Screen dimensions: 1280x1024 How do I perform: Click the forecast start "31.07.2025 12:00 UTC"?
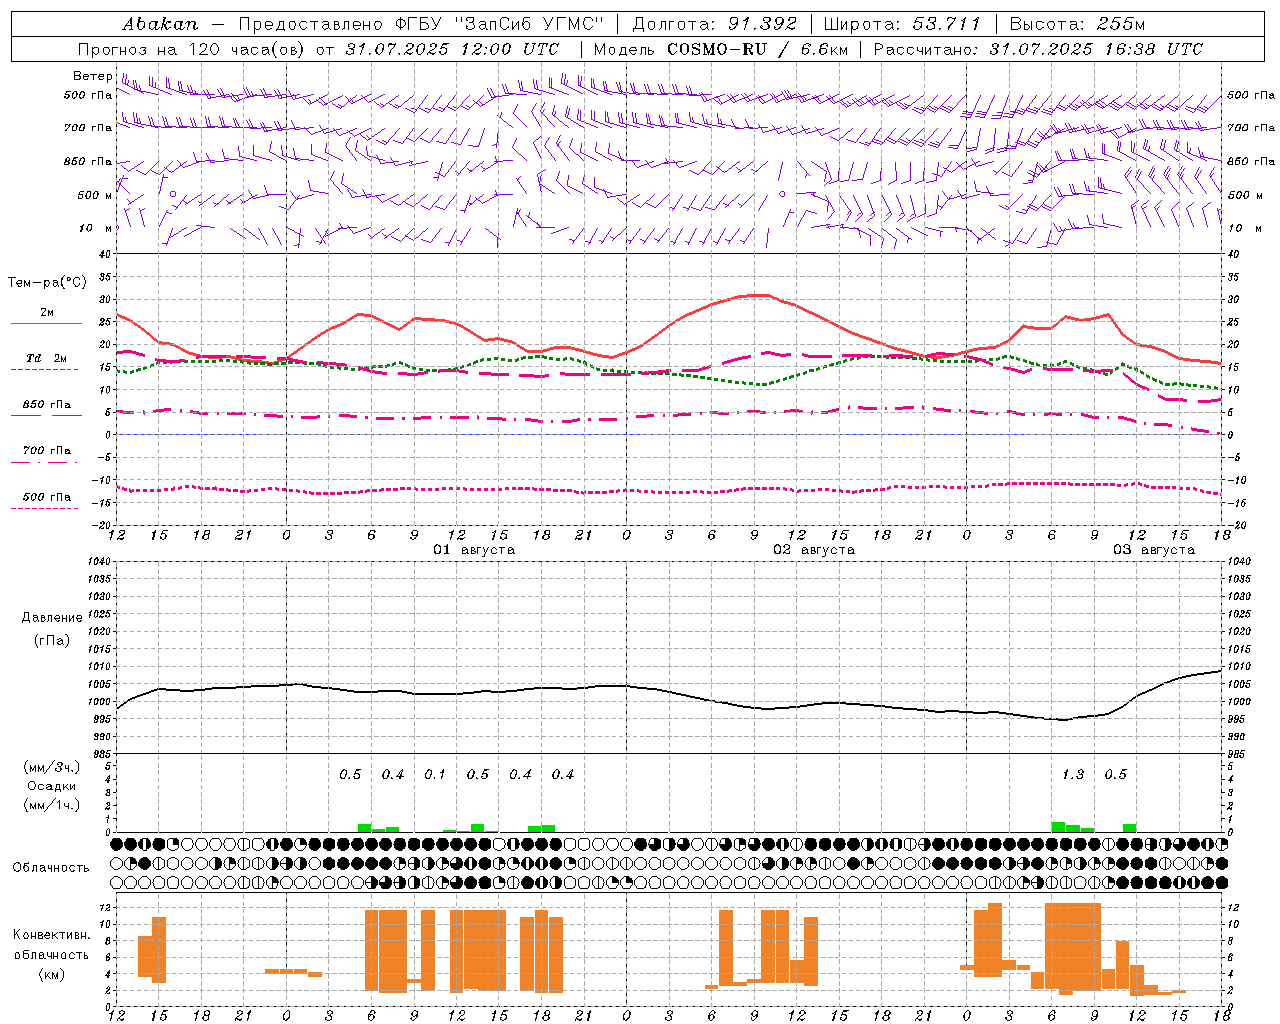click(452, 49)
